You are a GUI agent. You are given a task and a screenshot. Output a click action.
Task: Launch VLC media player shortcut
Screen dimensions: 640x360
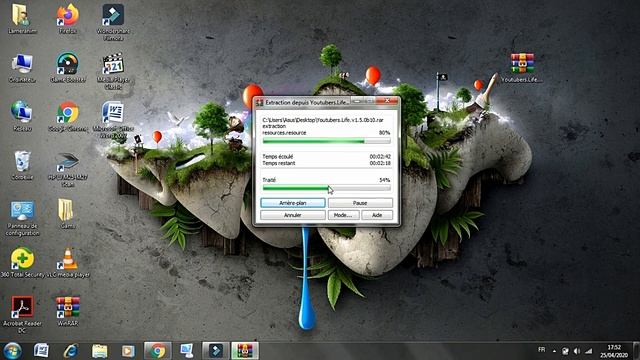point(68,262)
